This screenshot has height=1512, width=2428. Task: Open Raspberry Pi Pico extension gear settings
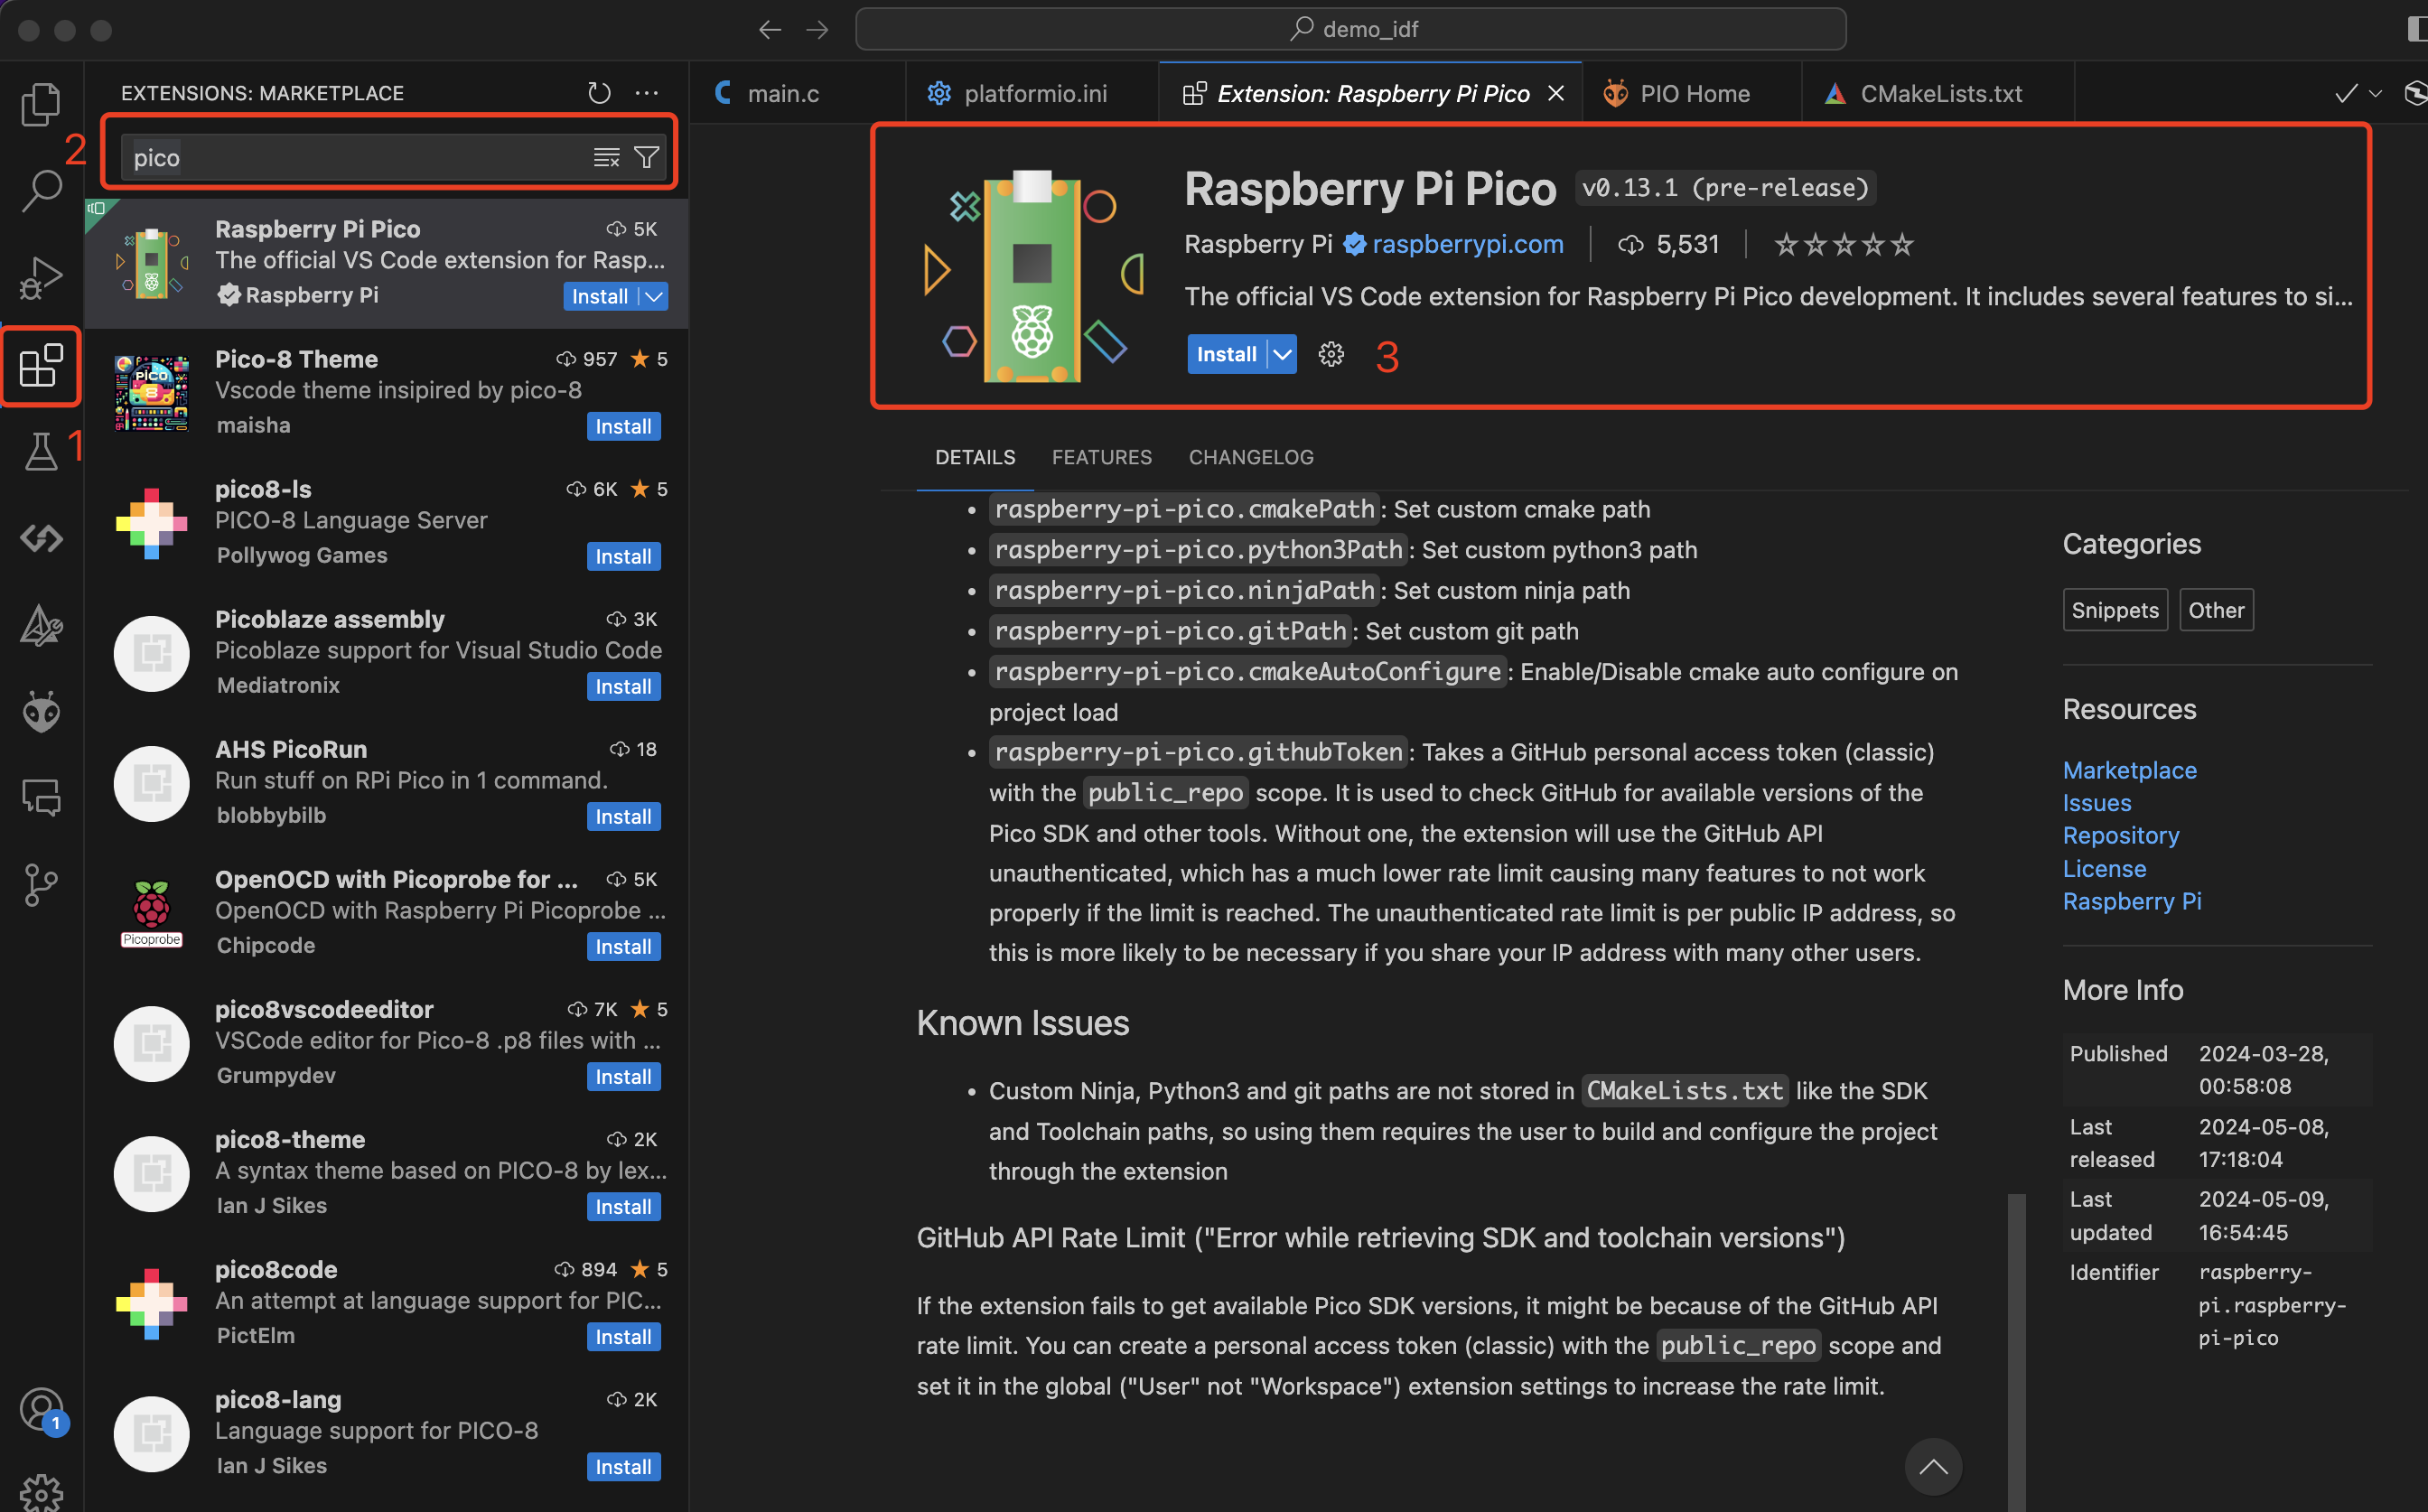tap(1331, 354)
